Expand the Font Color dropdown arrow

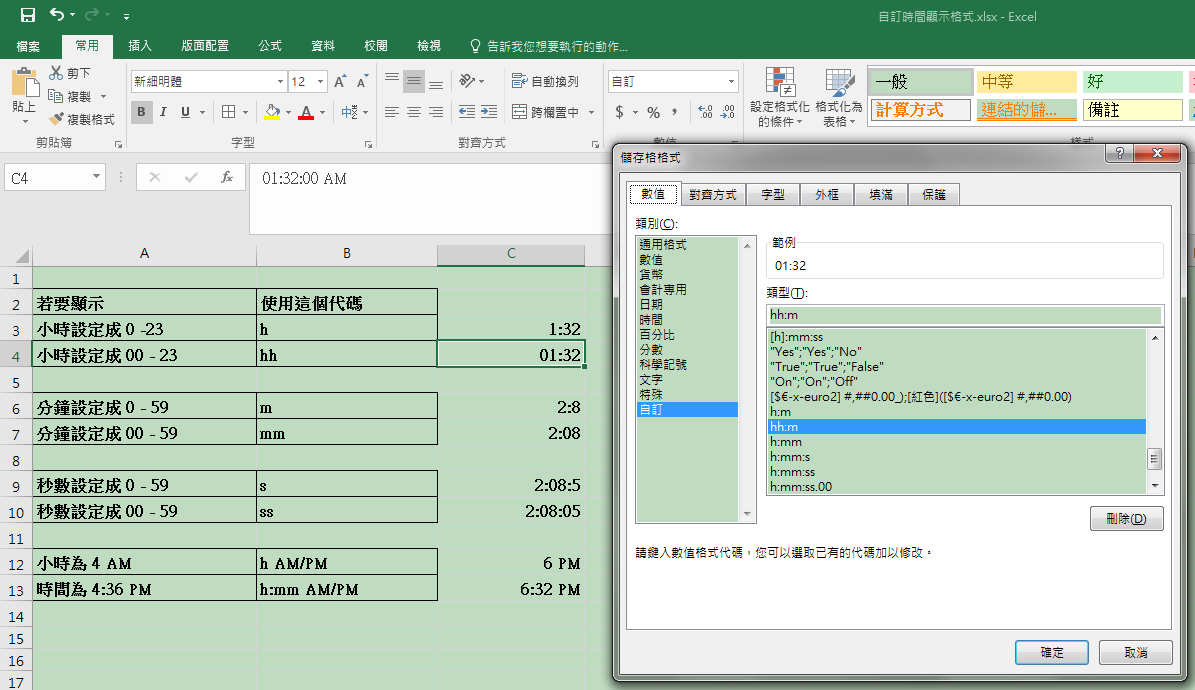click(x=323, y=113)
